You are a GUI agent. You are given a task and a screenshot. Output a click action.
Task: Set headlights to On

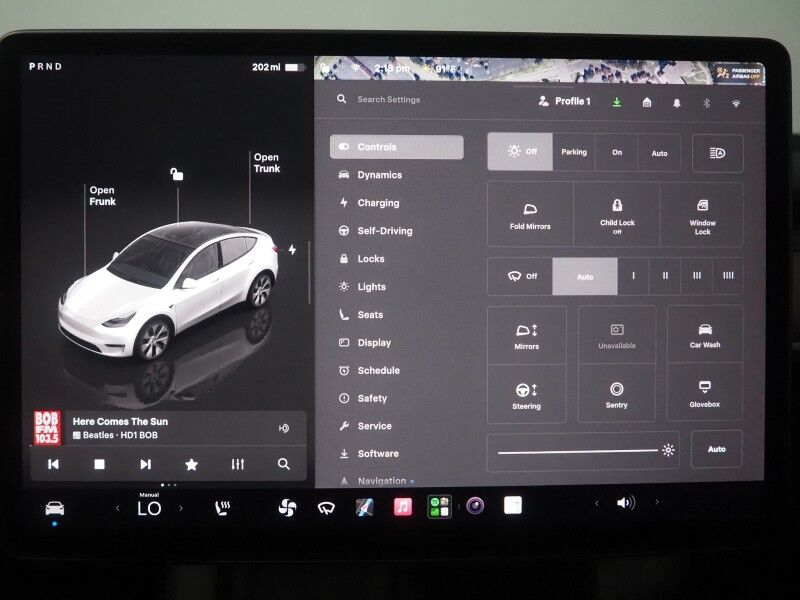click(x=617, y=153)
